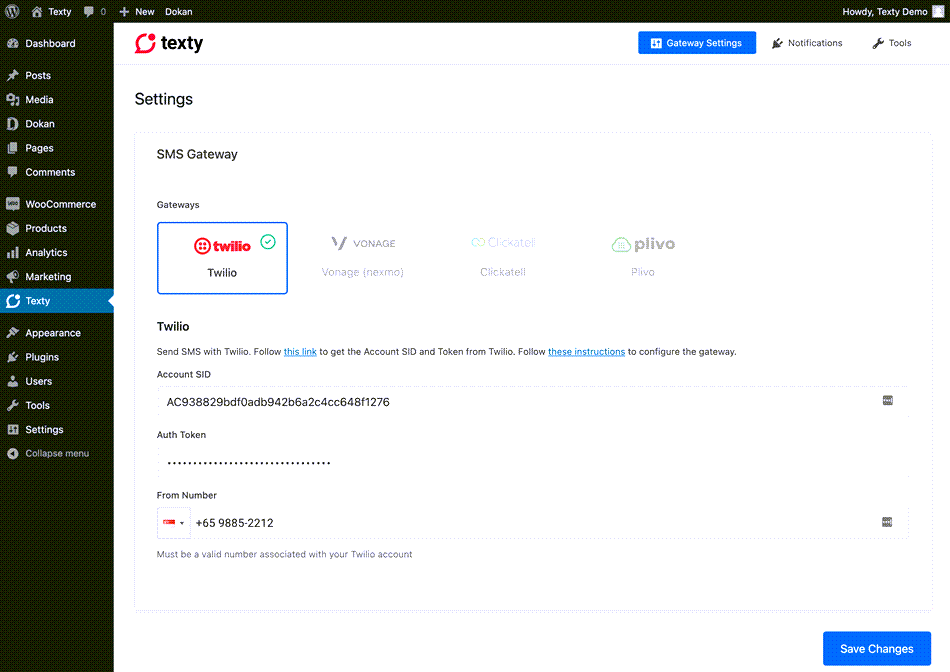950x672 pixels.
Task: Click the green checkmark on Twilio
Action: (x=268, y=242)
